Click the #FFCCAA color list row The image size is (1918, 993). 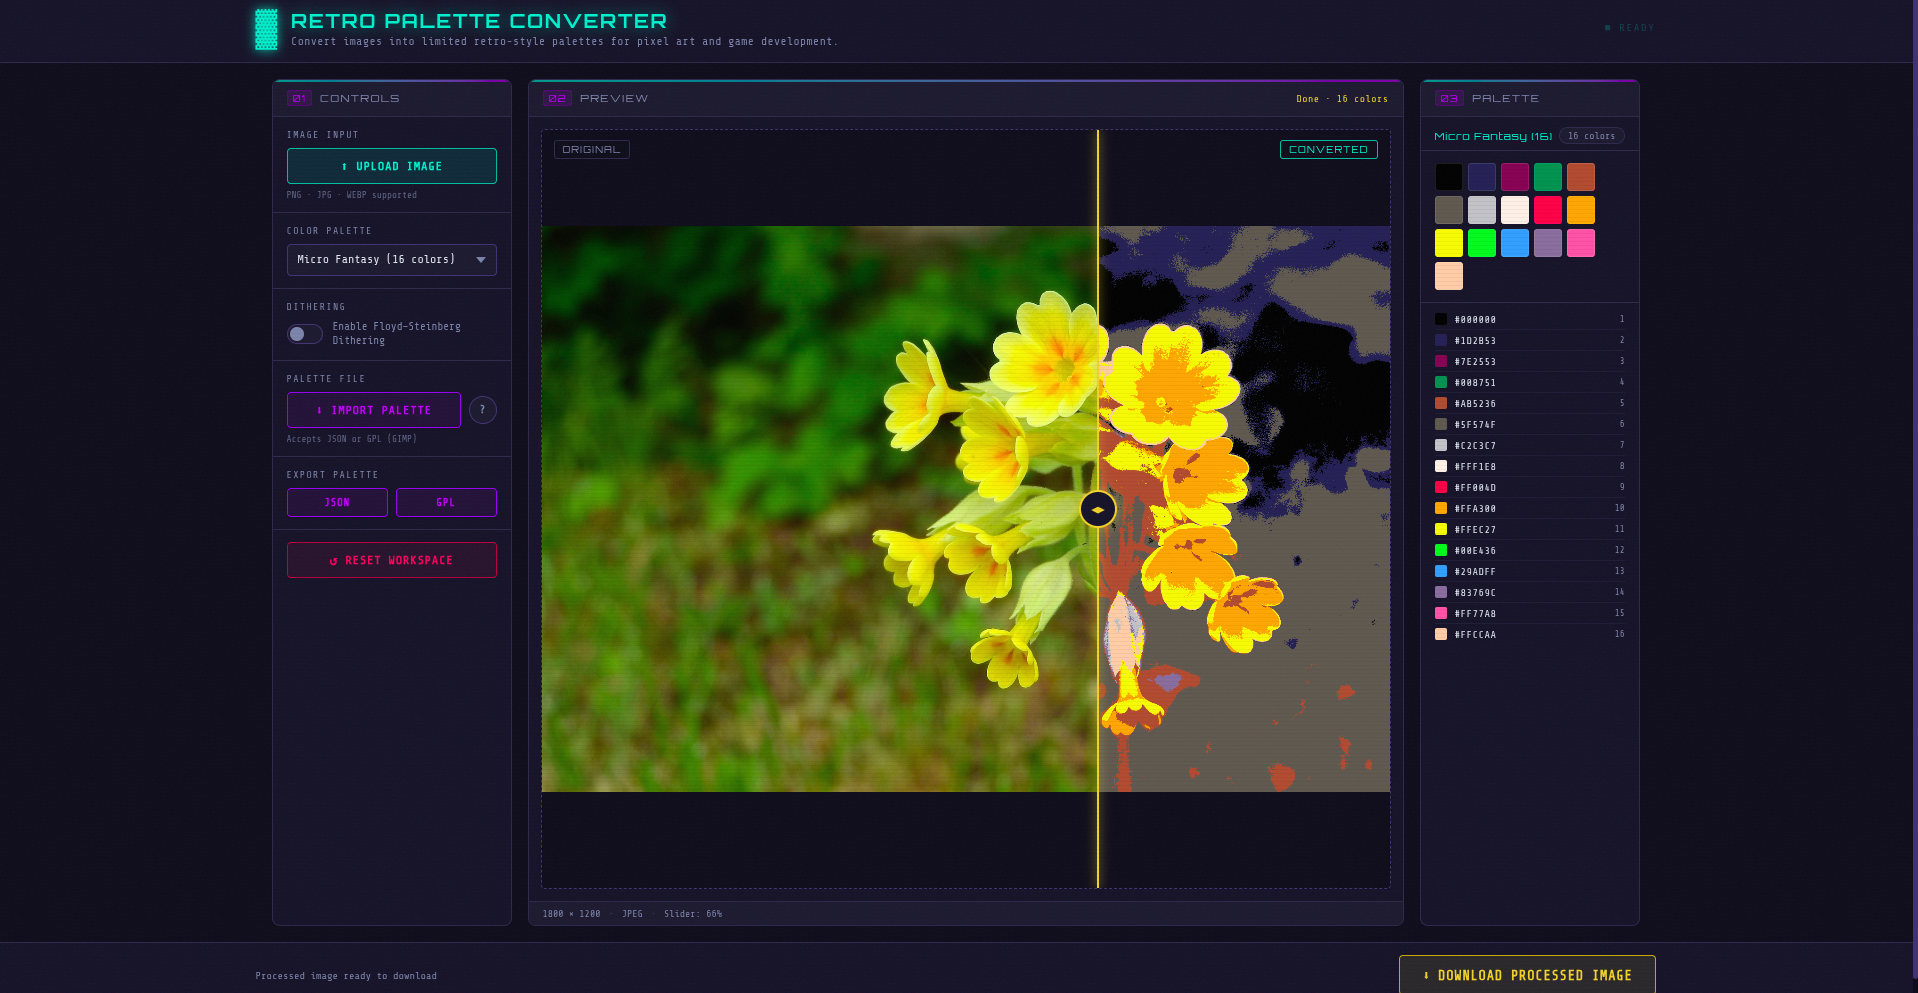[x=1530, y=634]
